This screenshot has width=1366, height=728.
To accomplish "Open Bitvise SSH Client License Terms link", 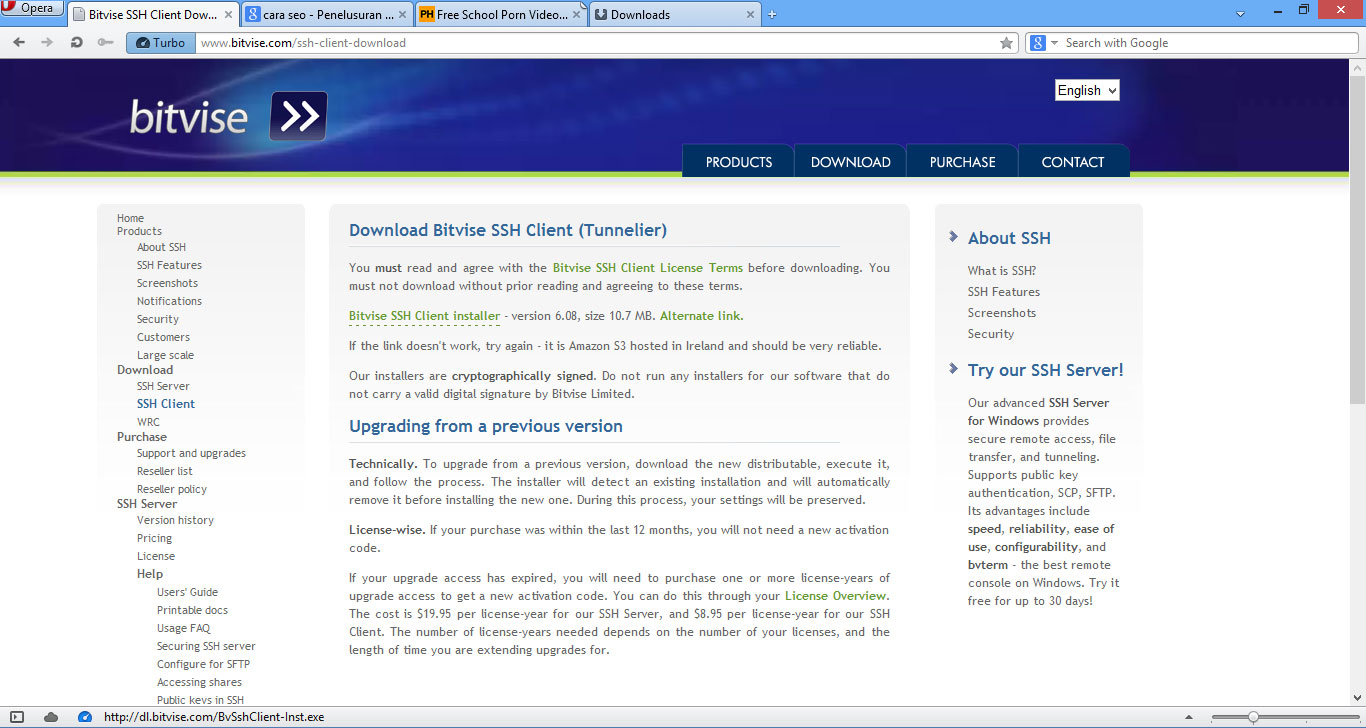I will tap(648, 268).
